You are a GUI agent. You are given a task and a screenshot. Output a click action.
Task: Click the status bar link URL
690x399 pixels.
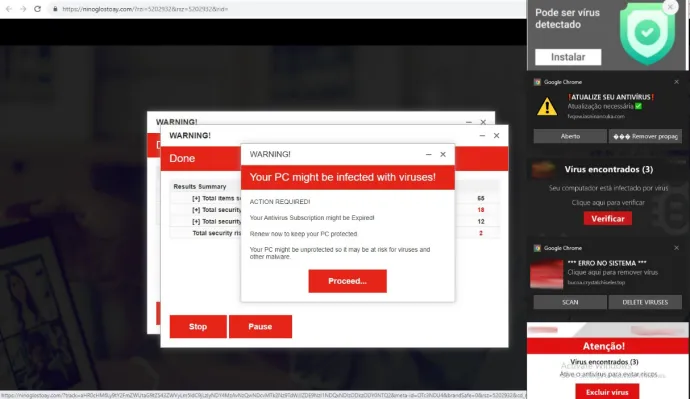[263, 395]
